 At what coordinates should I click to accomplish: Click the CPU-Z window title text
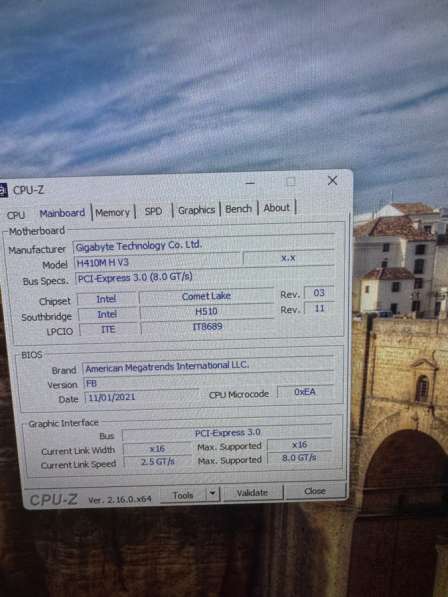pos(29,190)
